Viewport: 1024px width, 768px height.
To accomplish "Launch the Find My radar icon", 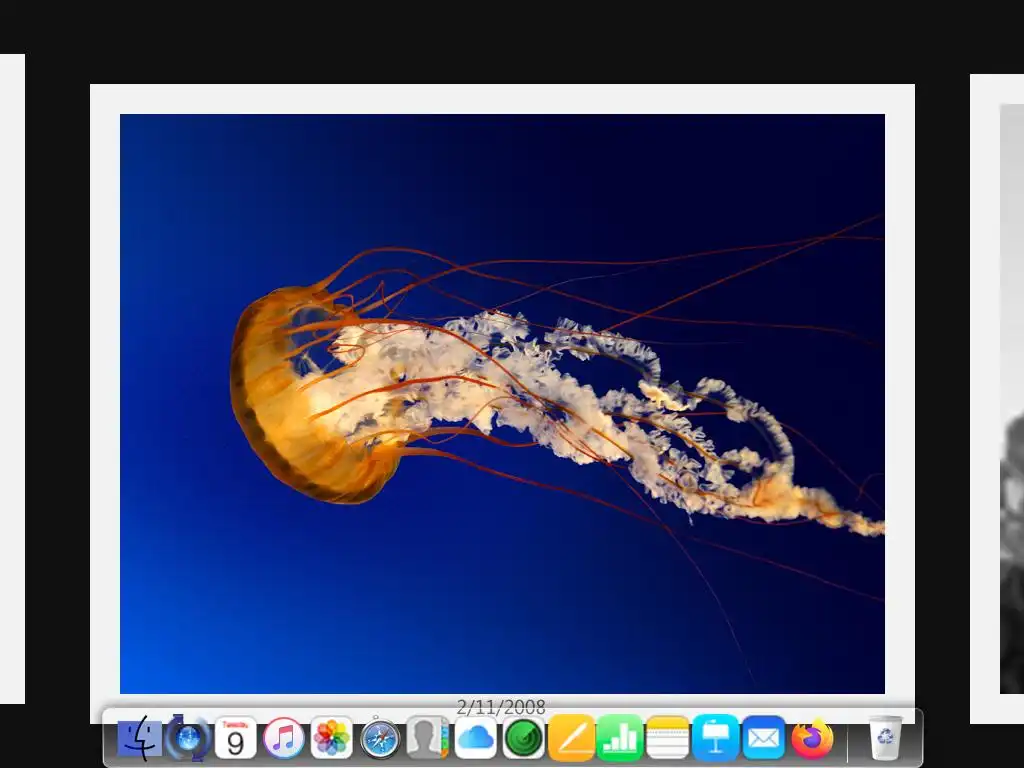I will coord(524,738).
